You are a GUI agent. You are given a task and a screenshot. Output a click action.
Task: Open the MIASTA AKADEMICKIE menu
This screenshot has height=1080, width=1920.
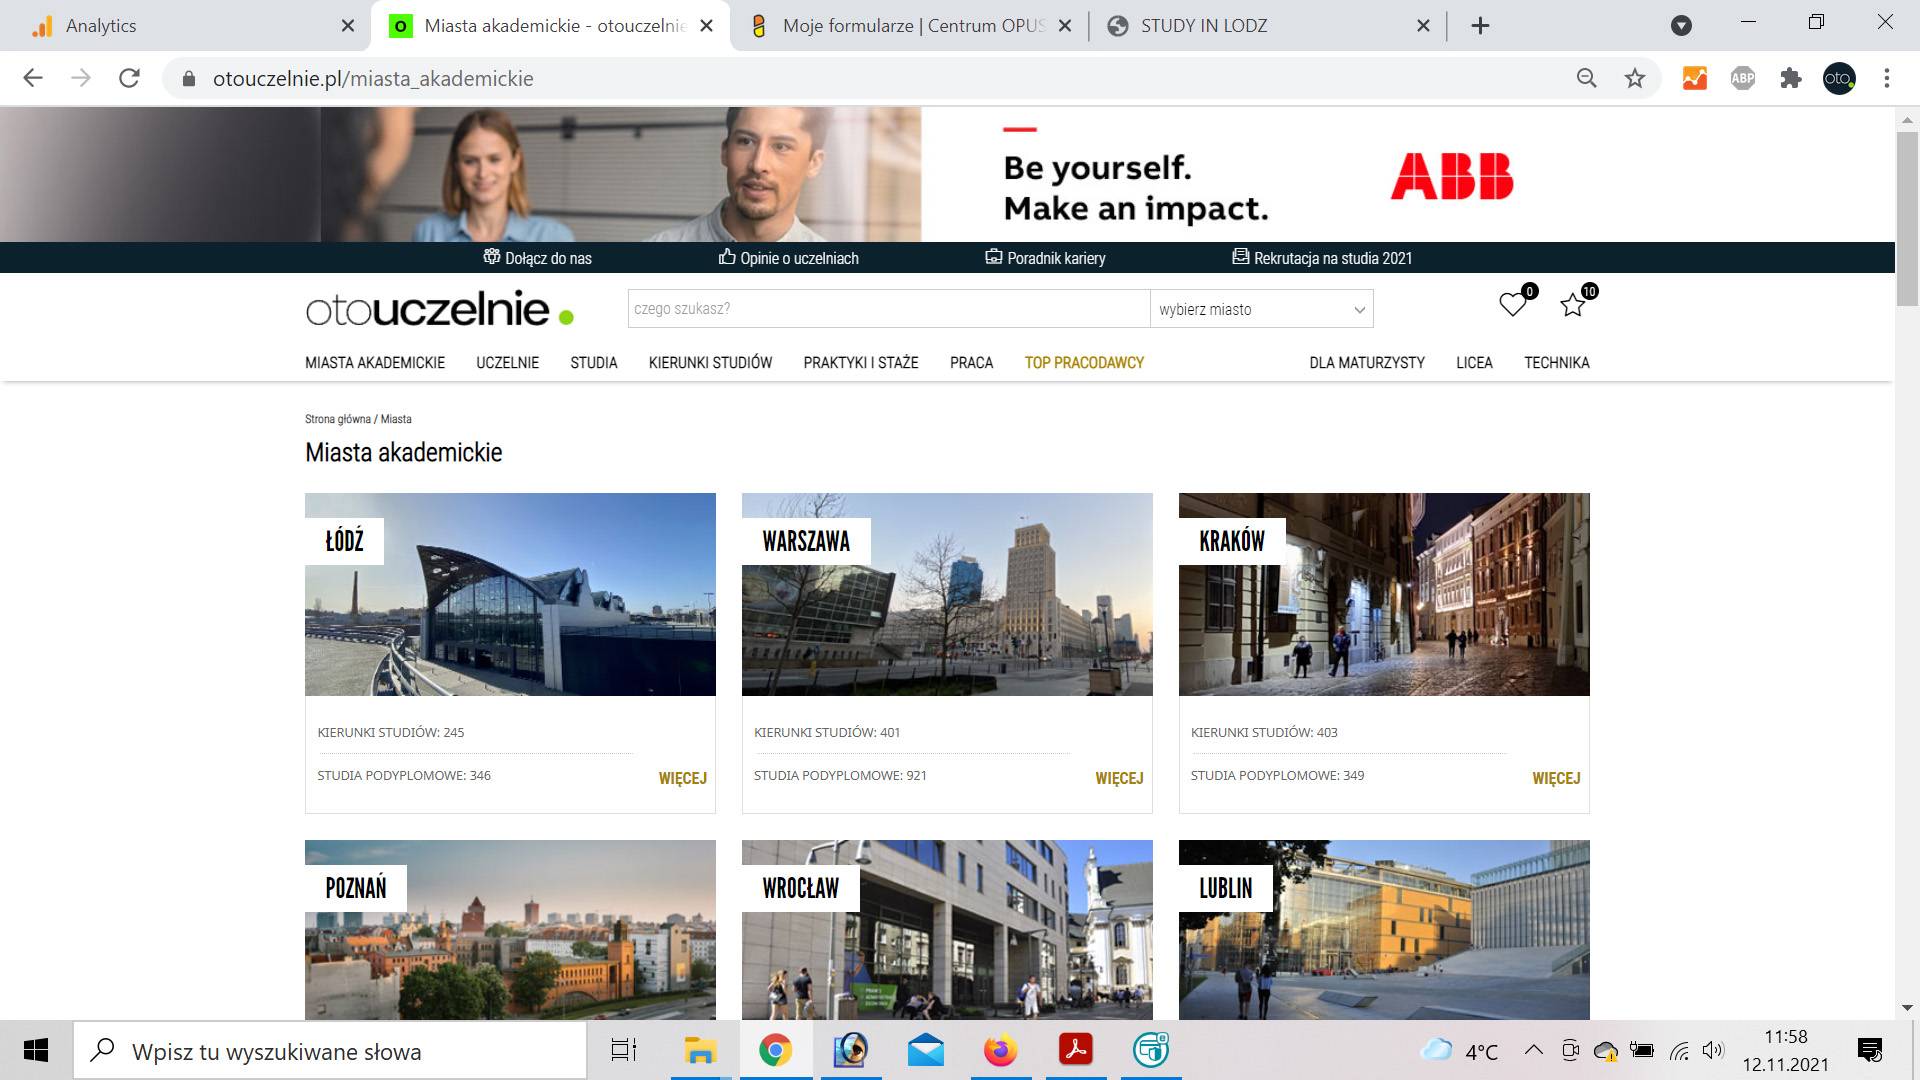pos(375,363)
